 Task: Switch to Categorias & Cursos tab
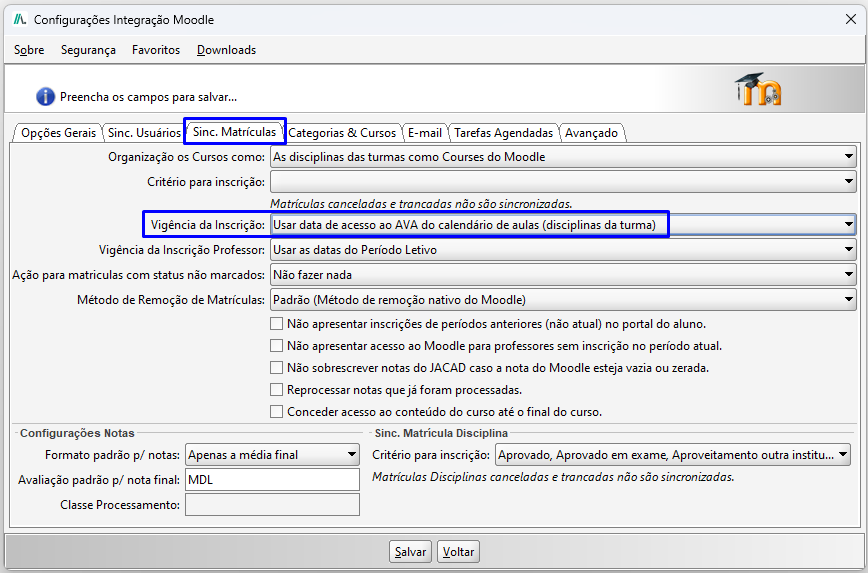(342, 133)
